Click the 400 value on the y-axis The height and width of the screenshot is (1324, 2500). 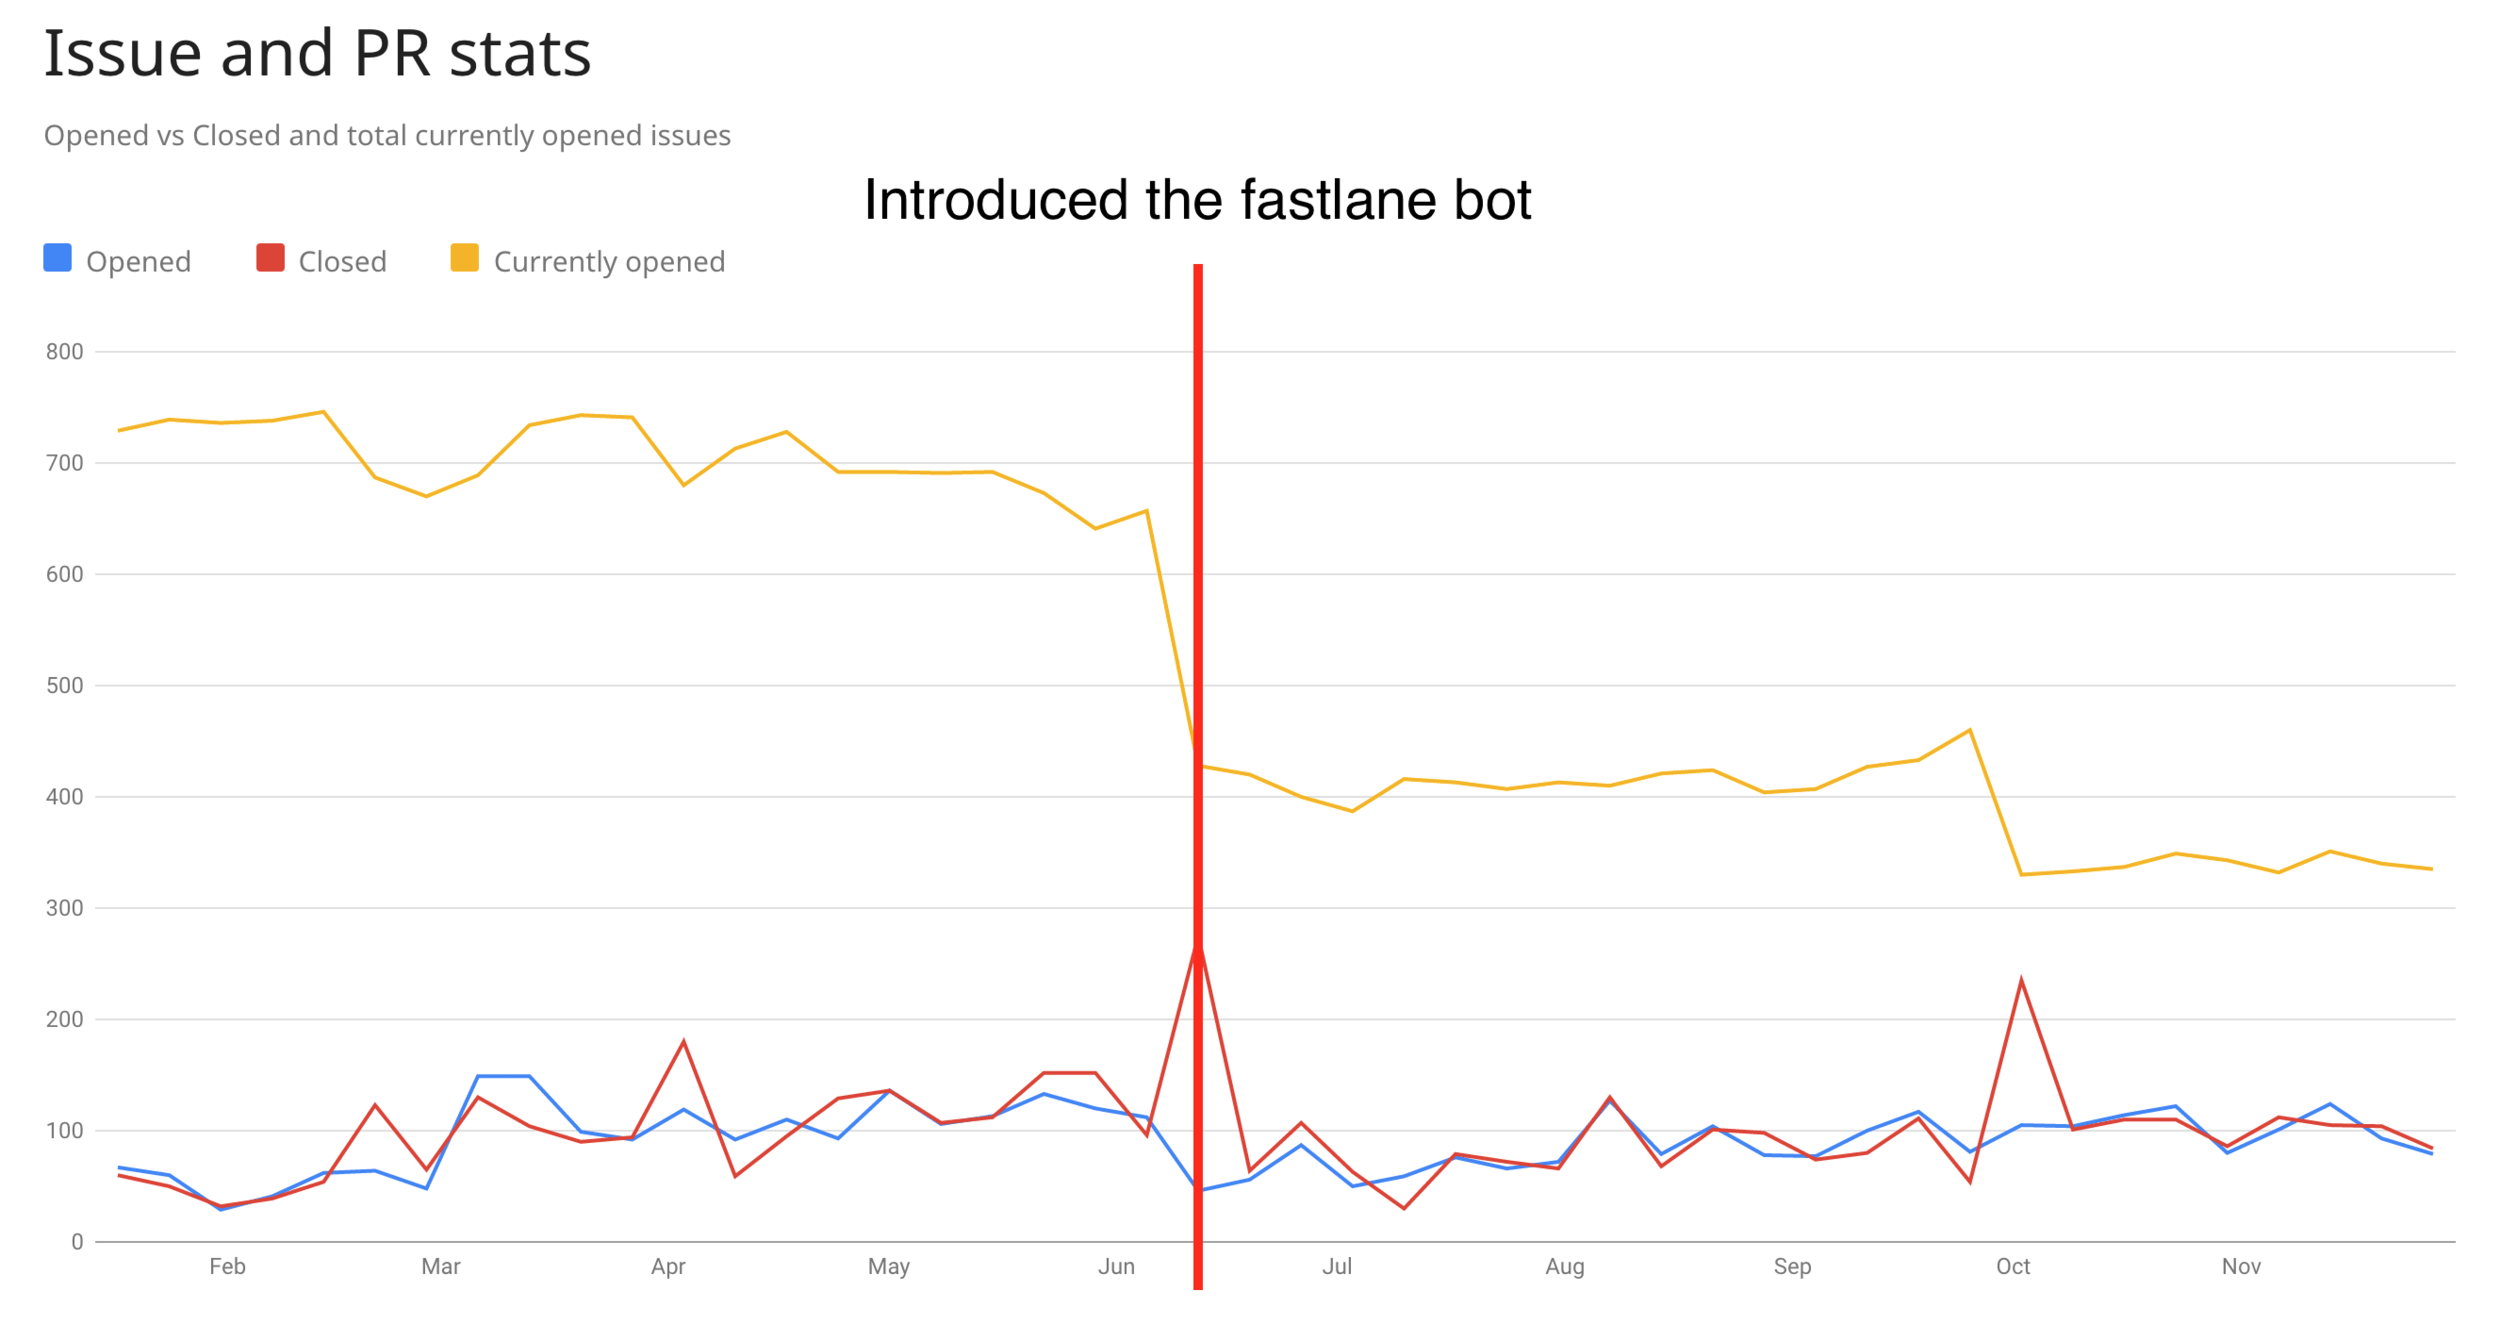click(64, 797)
